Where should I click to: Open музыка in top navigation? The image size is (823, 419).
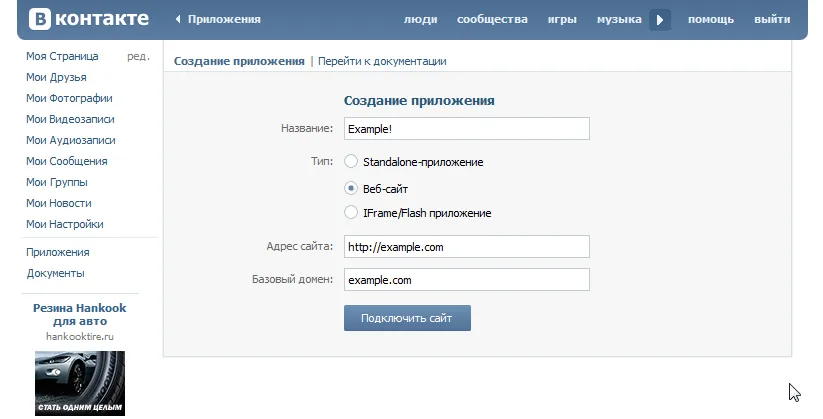[x=619, y=19]
